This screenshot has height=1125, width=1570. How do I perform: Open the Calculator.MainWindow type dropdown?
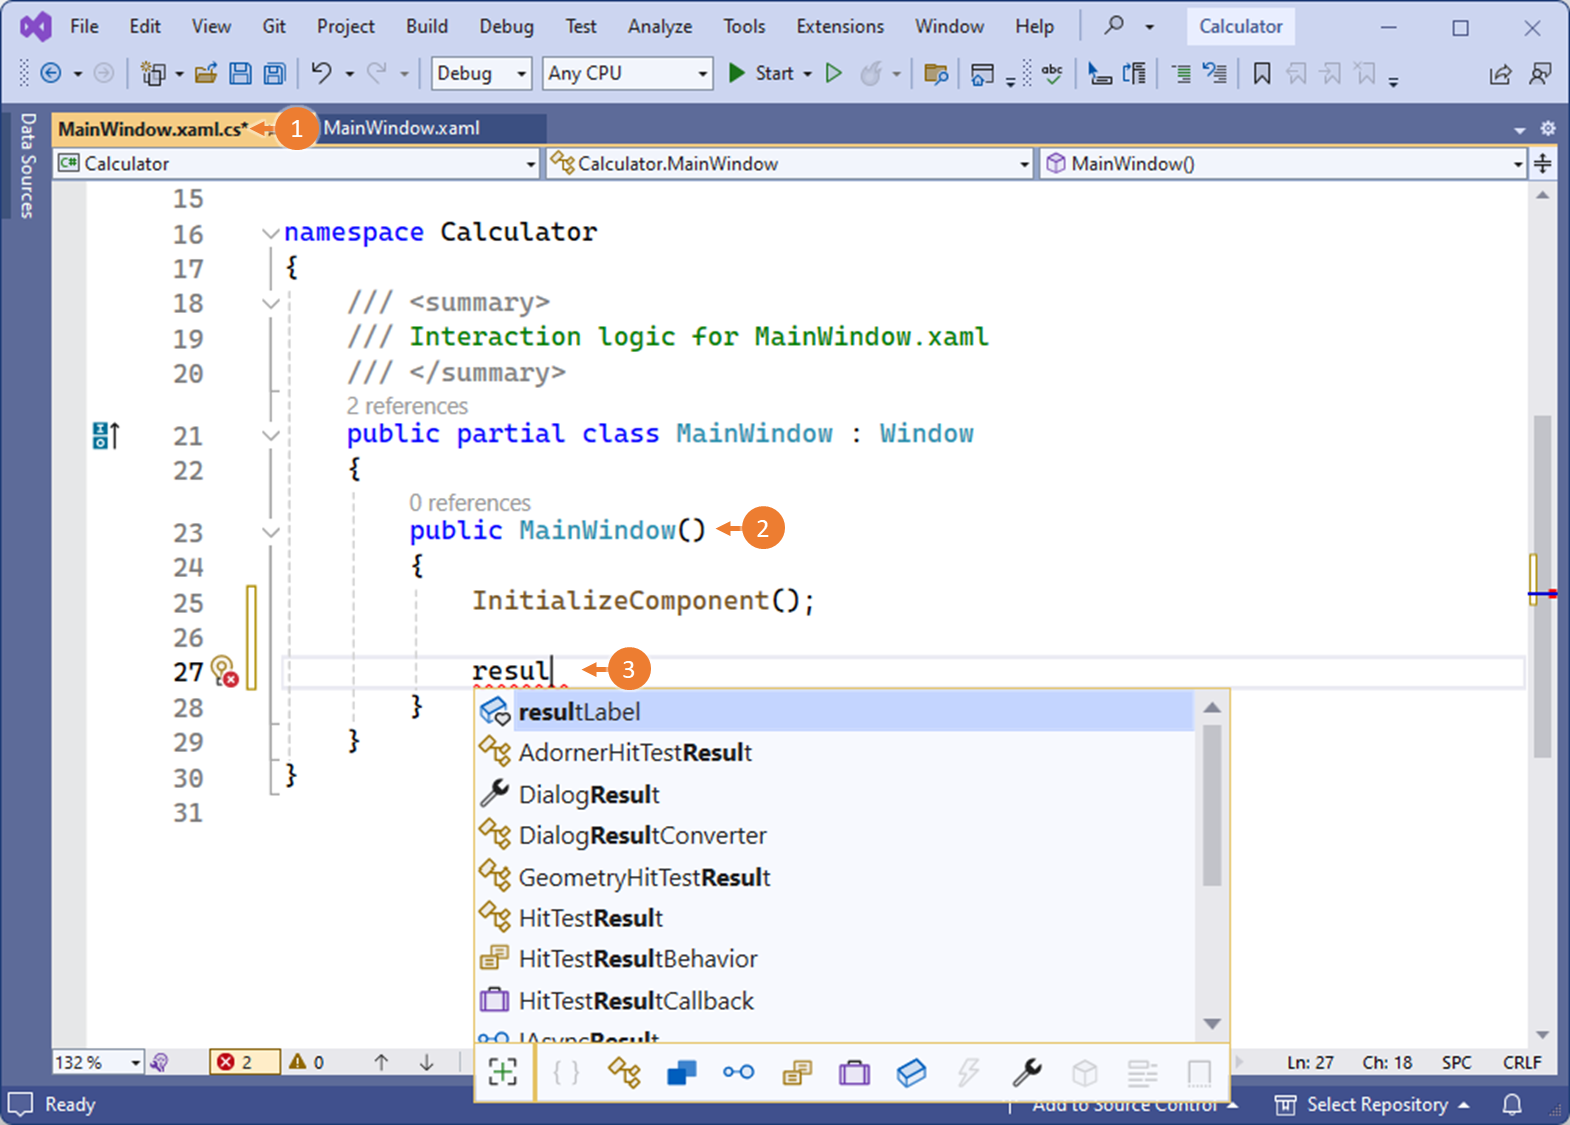(x=789, y=163)
